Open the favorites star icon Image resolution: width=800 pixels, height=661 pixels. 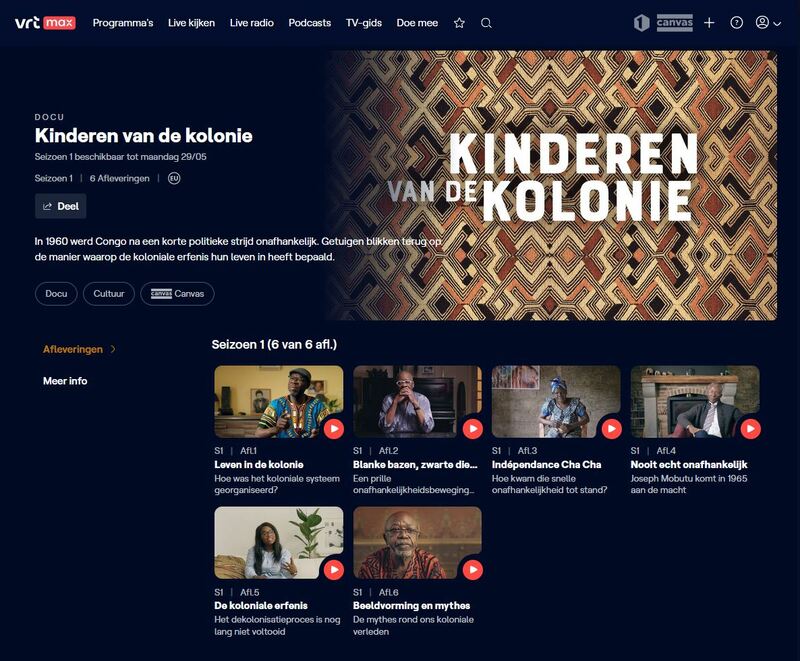point(459,23)
